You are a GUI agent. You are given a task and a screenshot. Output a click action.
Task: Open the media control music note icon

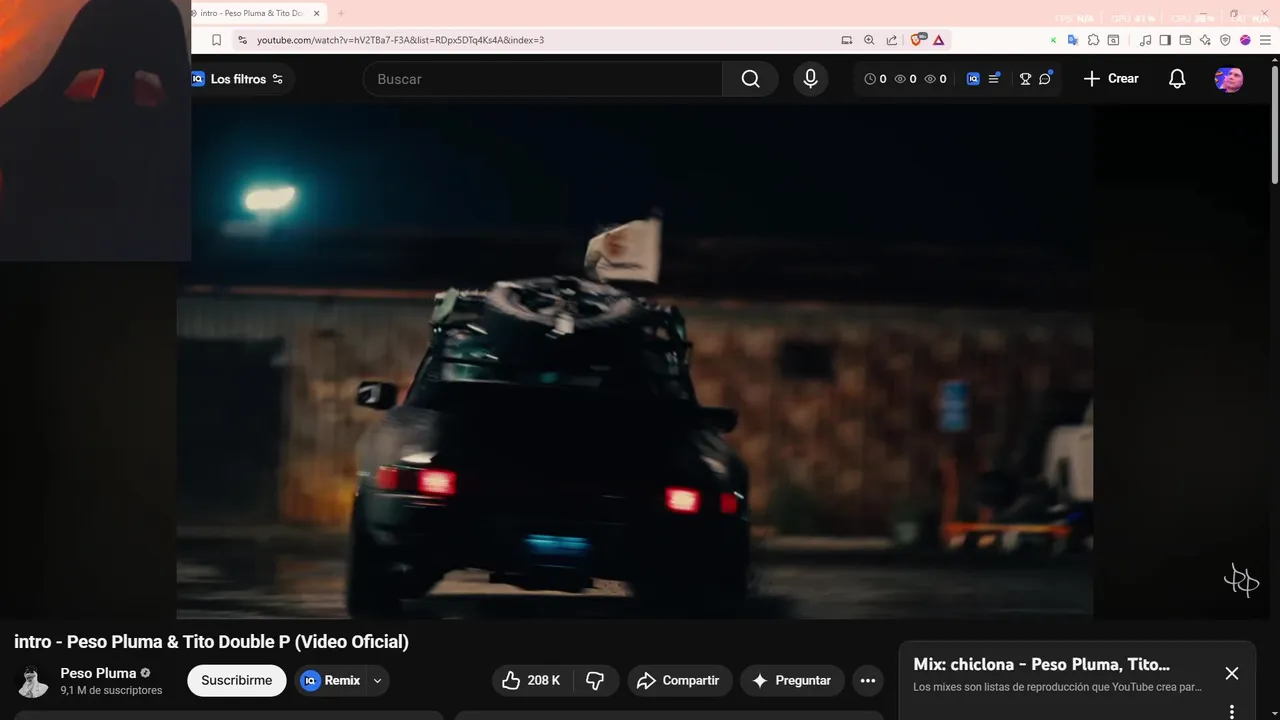tap(1146, 40)
